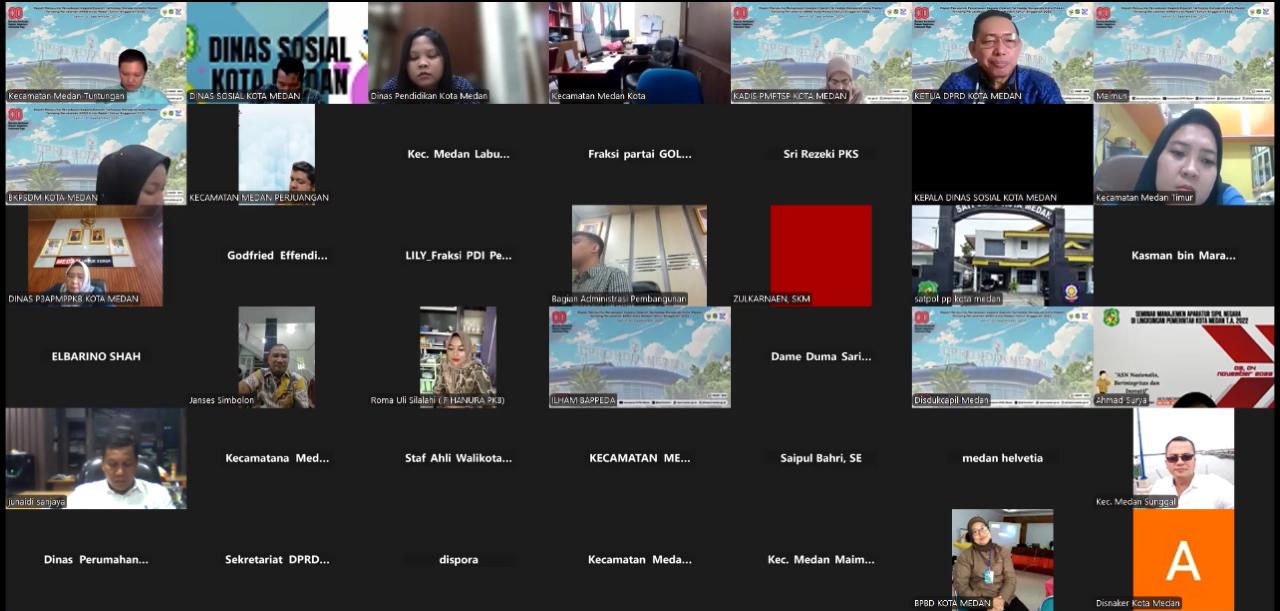The height and width of the screenshot is (611, 1280).
Task: Select the Kecamatan Medan Tuntungan video tile
Action: [96, 52]
